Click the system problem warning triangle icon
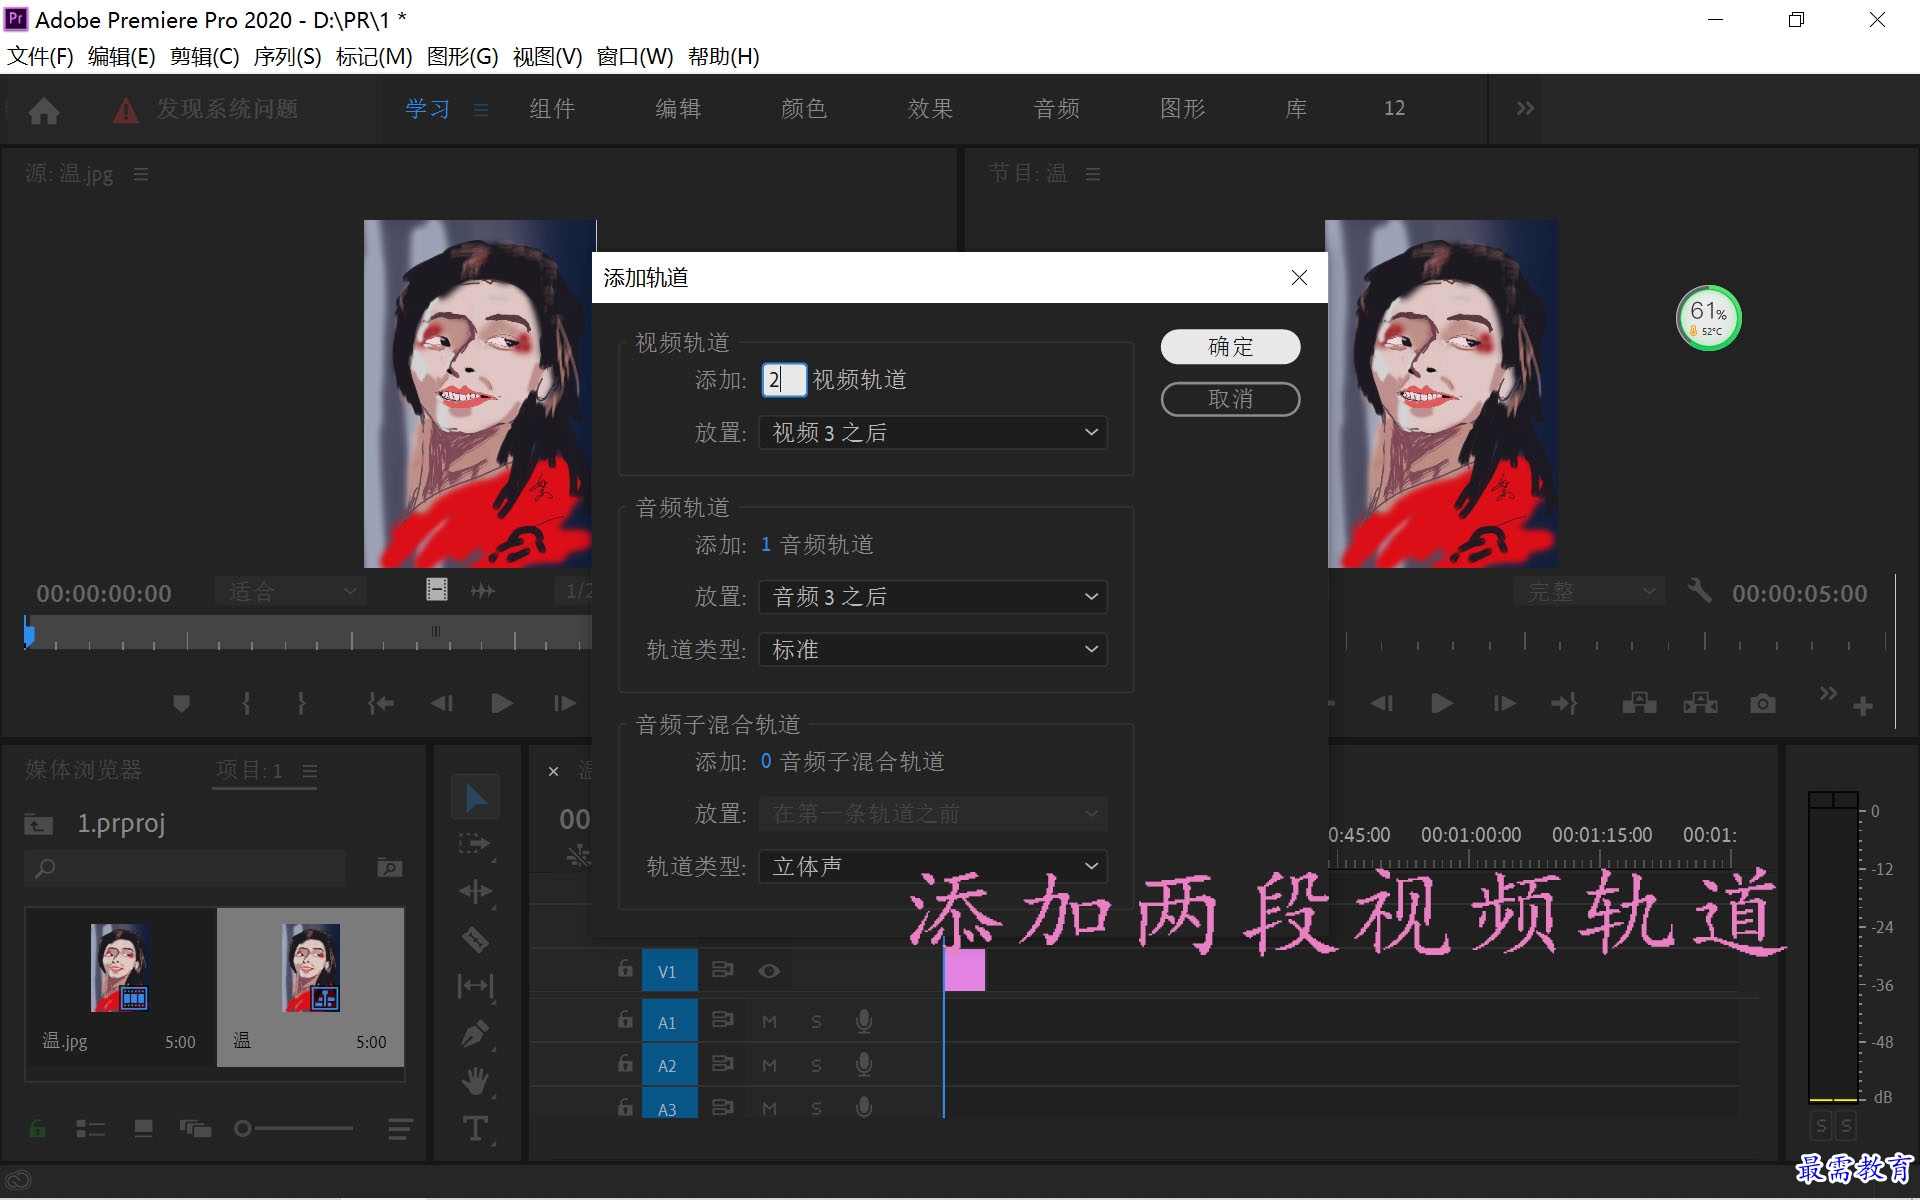Screen dimensions: 1920x1200 tap(126, 110)
